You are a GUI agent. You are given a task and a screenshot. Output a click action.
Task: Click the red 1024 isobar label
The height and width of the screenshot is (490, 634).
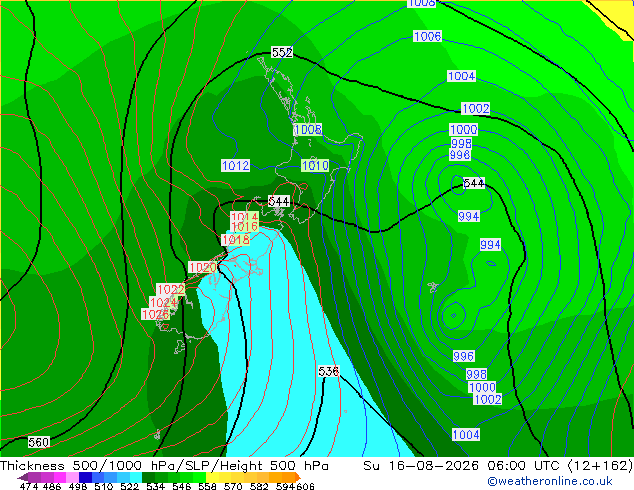163,302
